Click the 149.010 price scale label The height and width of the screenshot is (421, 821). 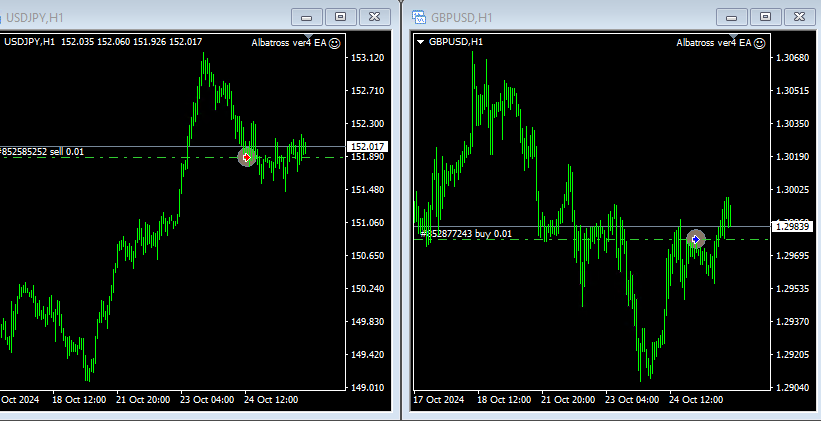[x=368, y=387]
